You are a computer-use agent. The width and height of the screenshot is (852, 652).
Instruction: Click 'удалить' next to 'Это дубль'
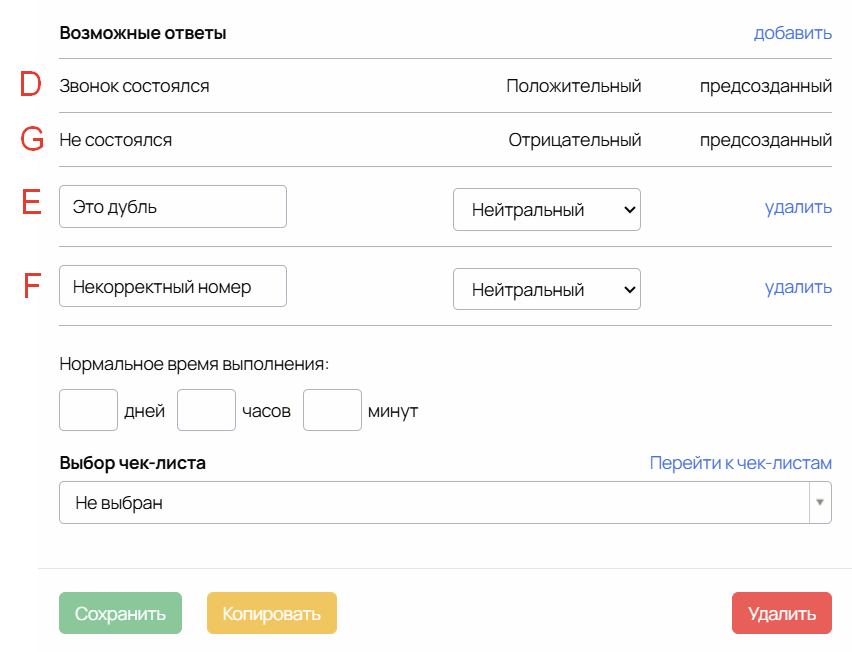pos(798,208)
